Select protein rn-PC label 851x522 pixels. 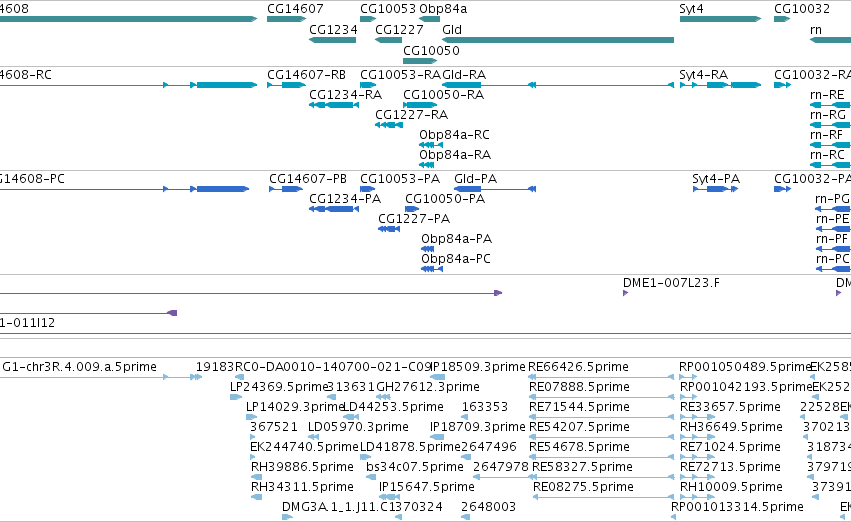click(x=833, y=259)
